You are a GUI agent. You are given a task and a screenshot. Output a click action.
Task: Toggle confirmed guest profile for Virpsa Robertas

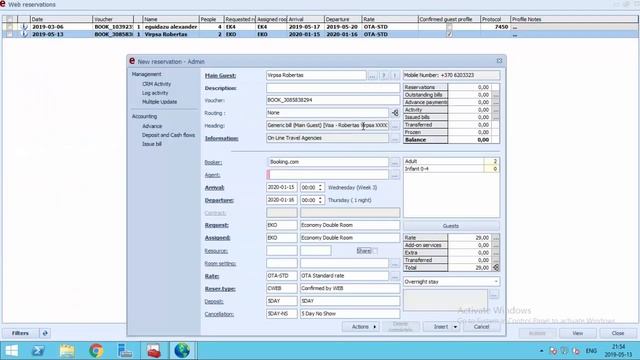pos(449,35)
